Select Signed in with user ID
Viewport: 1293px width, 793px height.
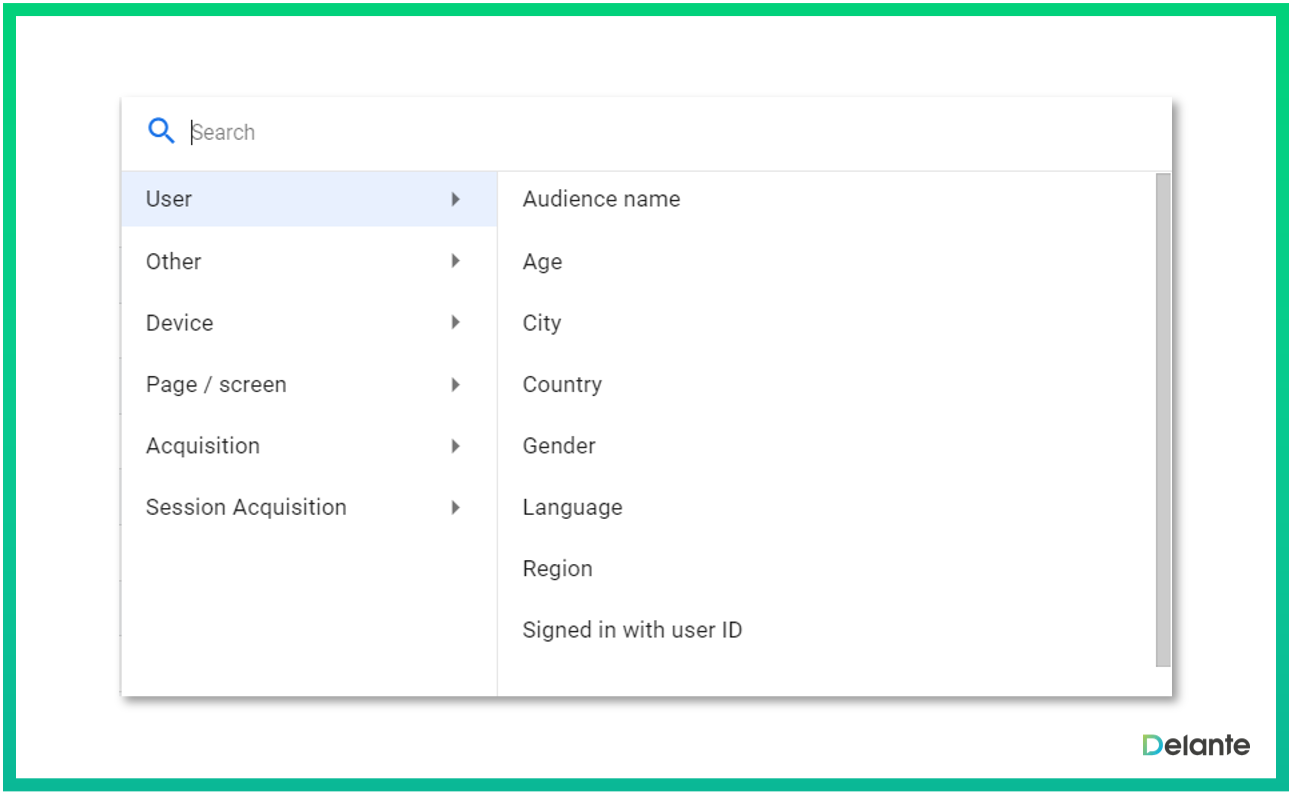[632, 630]
